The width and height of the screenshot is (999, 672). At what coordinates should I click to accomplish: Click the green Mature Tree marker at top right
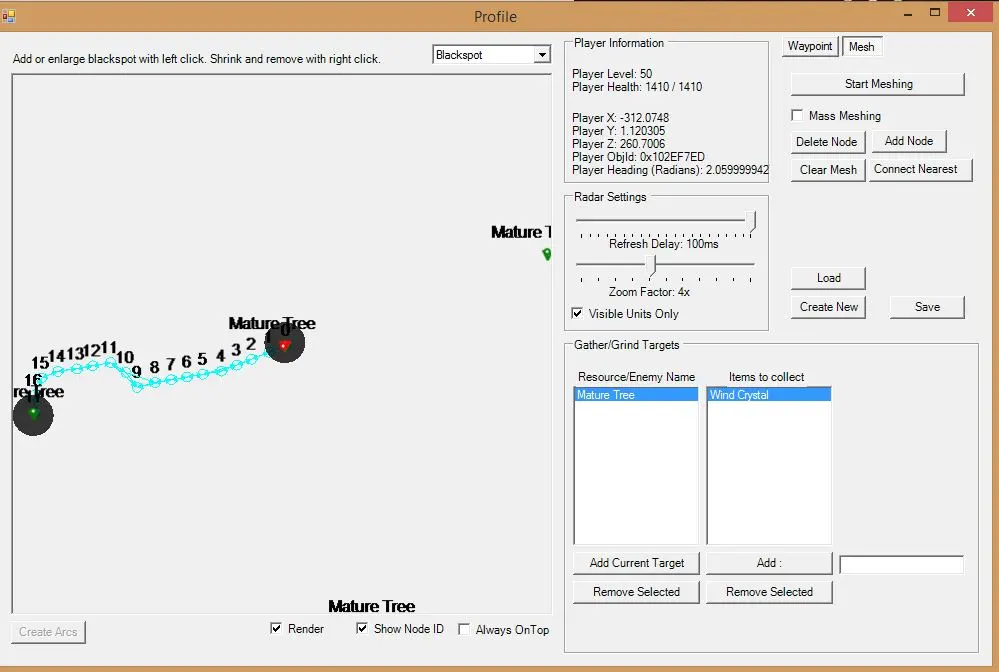(x=547, y=254)
